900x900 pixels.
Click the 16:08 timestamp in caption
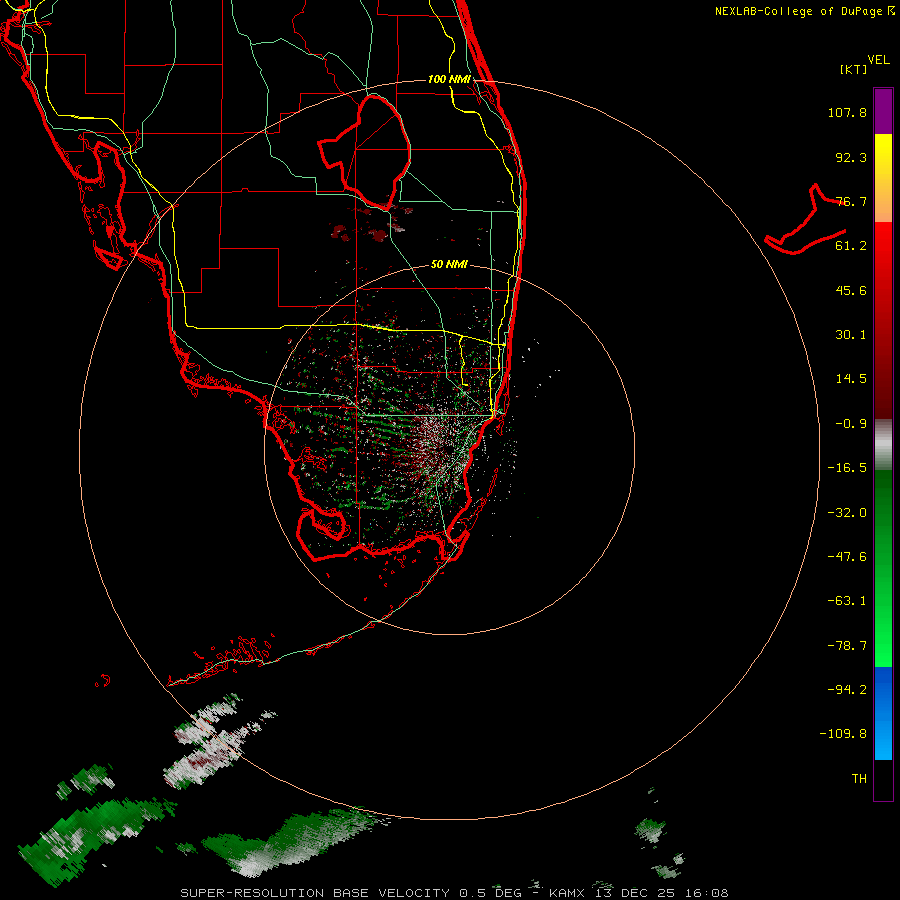(708, 893)
